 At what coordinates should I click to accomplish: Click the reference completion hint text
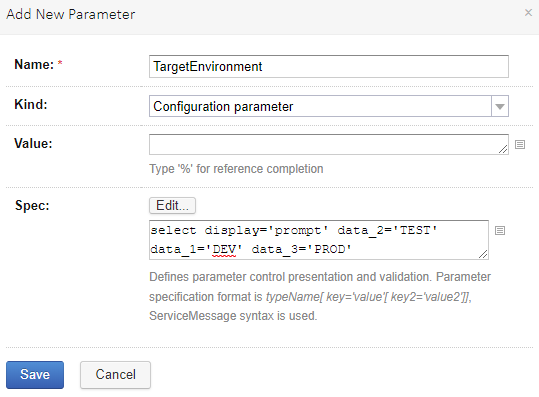[x=236, y=169]
